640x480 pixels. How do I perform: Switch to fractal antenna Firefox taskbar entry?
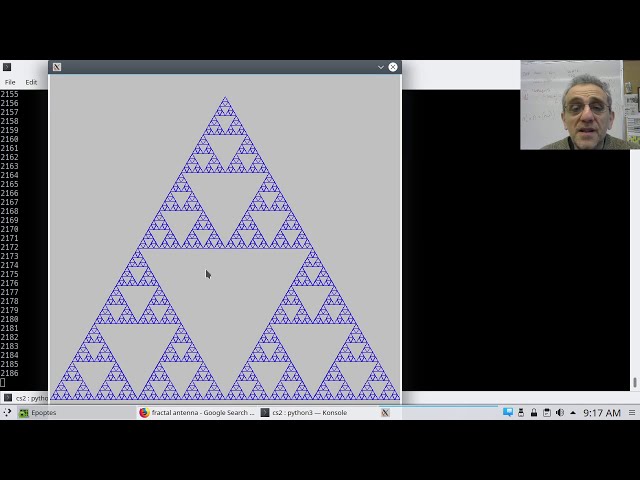click(x=197, y=413)
